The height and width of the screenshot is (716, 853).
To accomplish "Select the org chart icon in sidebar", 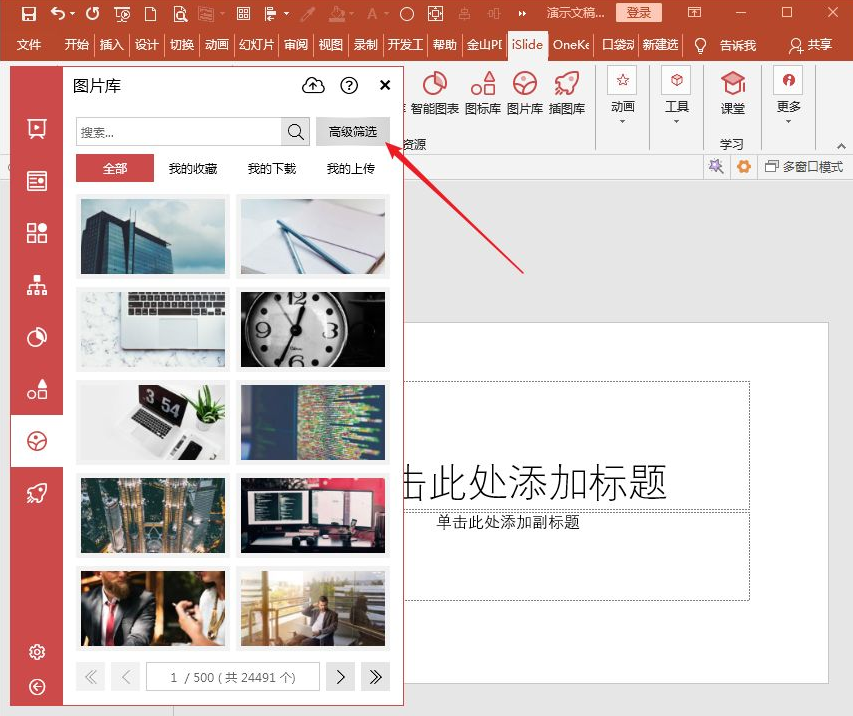I will 37,286.
